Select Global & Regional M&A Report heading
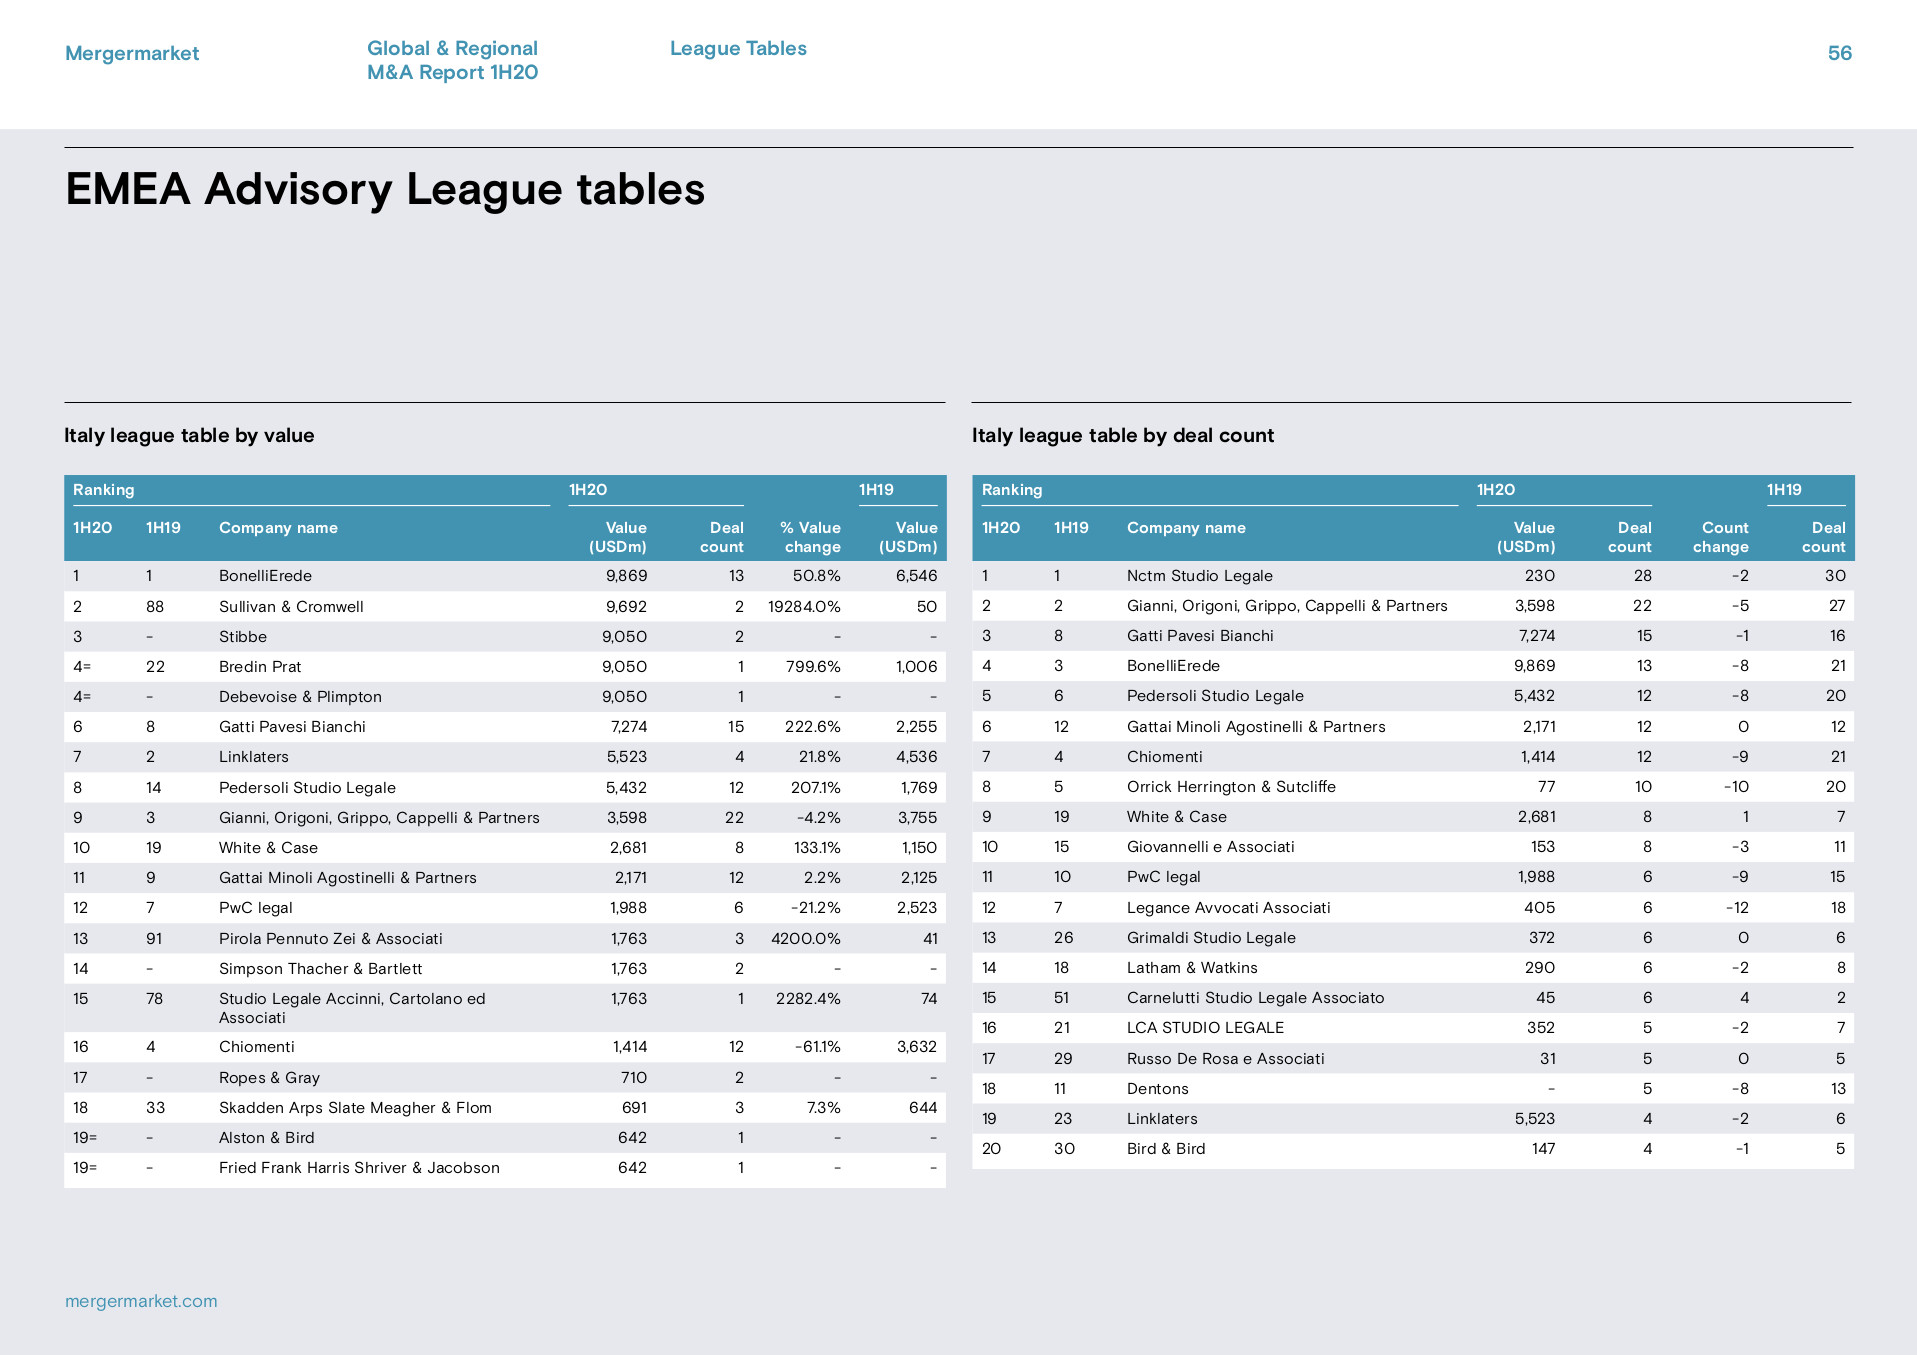The height and width of the screenshot is (1355, 1917). 452,60
